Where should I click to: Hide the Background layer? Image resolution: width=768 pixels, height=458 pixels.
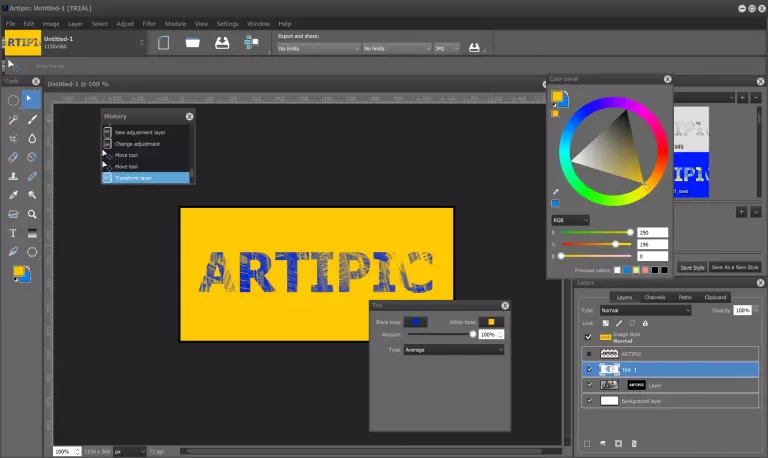(589, 401)
